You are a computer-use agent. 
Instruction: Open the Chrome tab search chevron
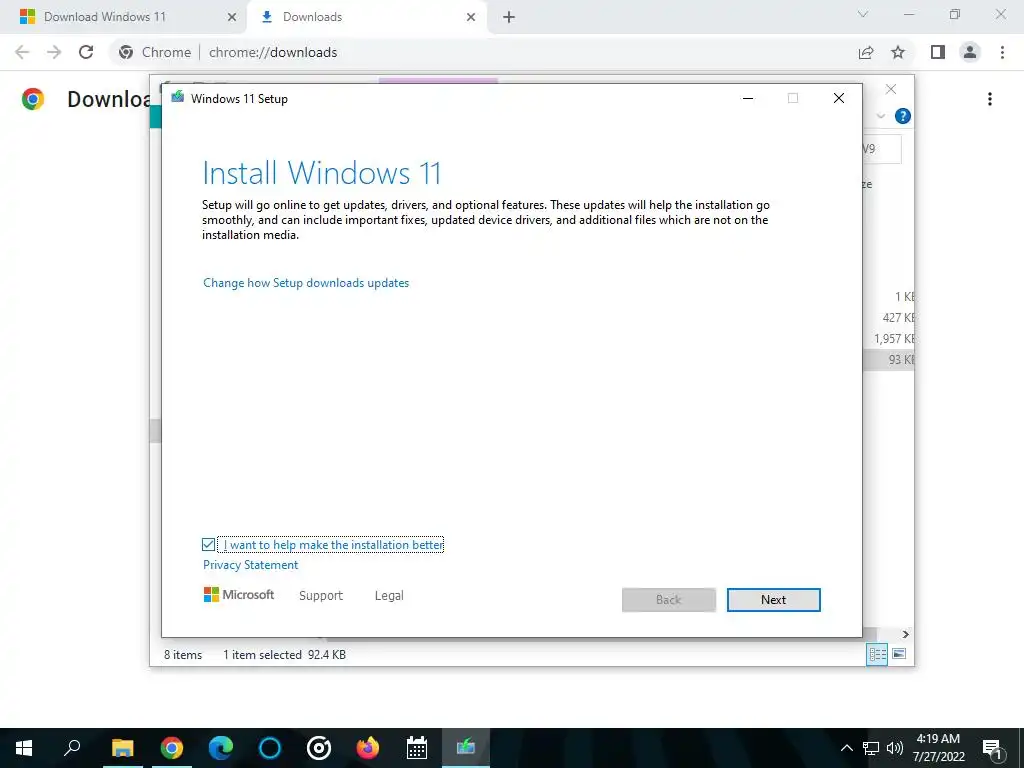863,14
